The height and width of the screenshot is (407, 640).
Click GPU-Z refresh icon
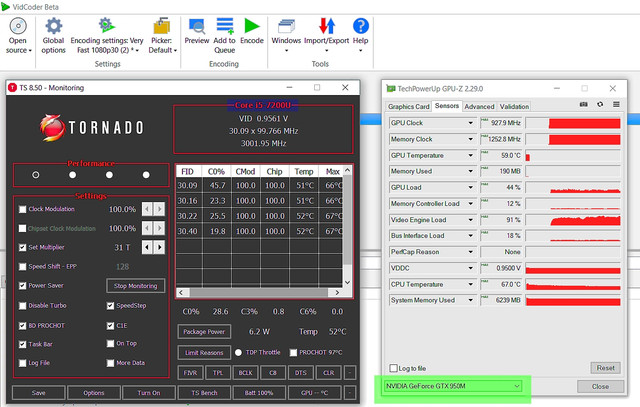(x=600, y=105)
